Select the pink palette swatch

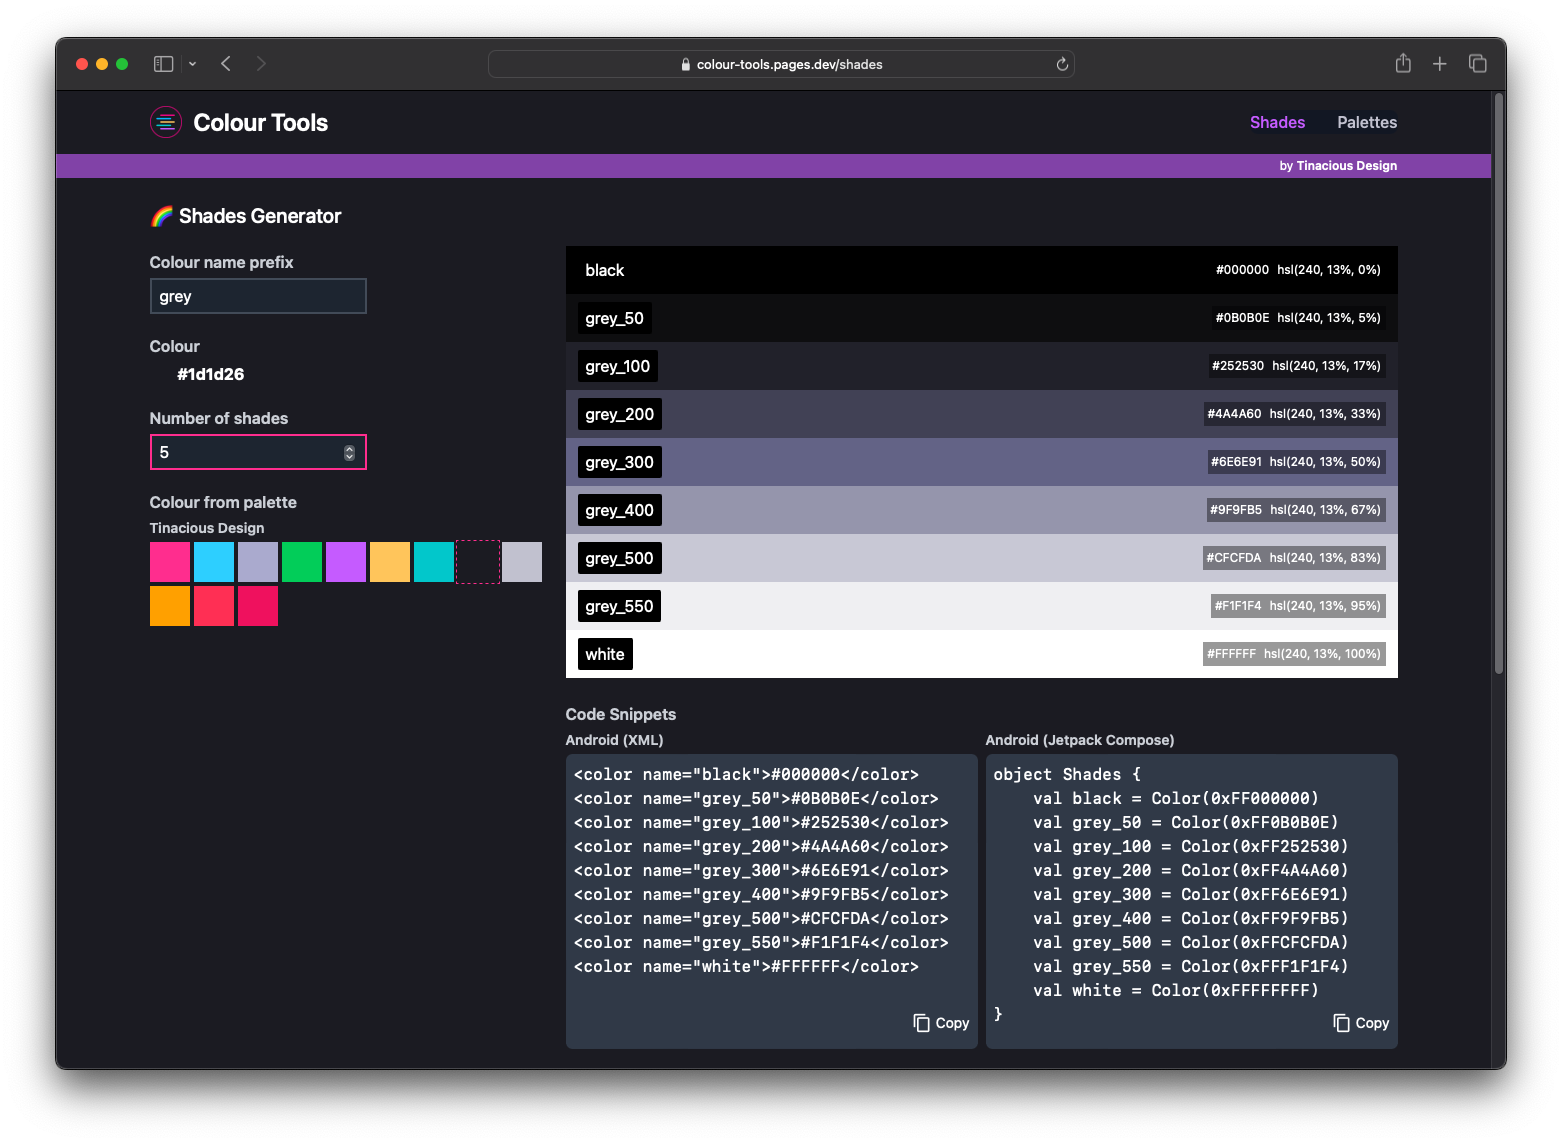coord(170,562)
